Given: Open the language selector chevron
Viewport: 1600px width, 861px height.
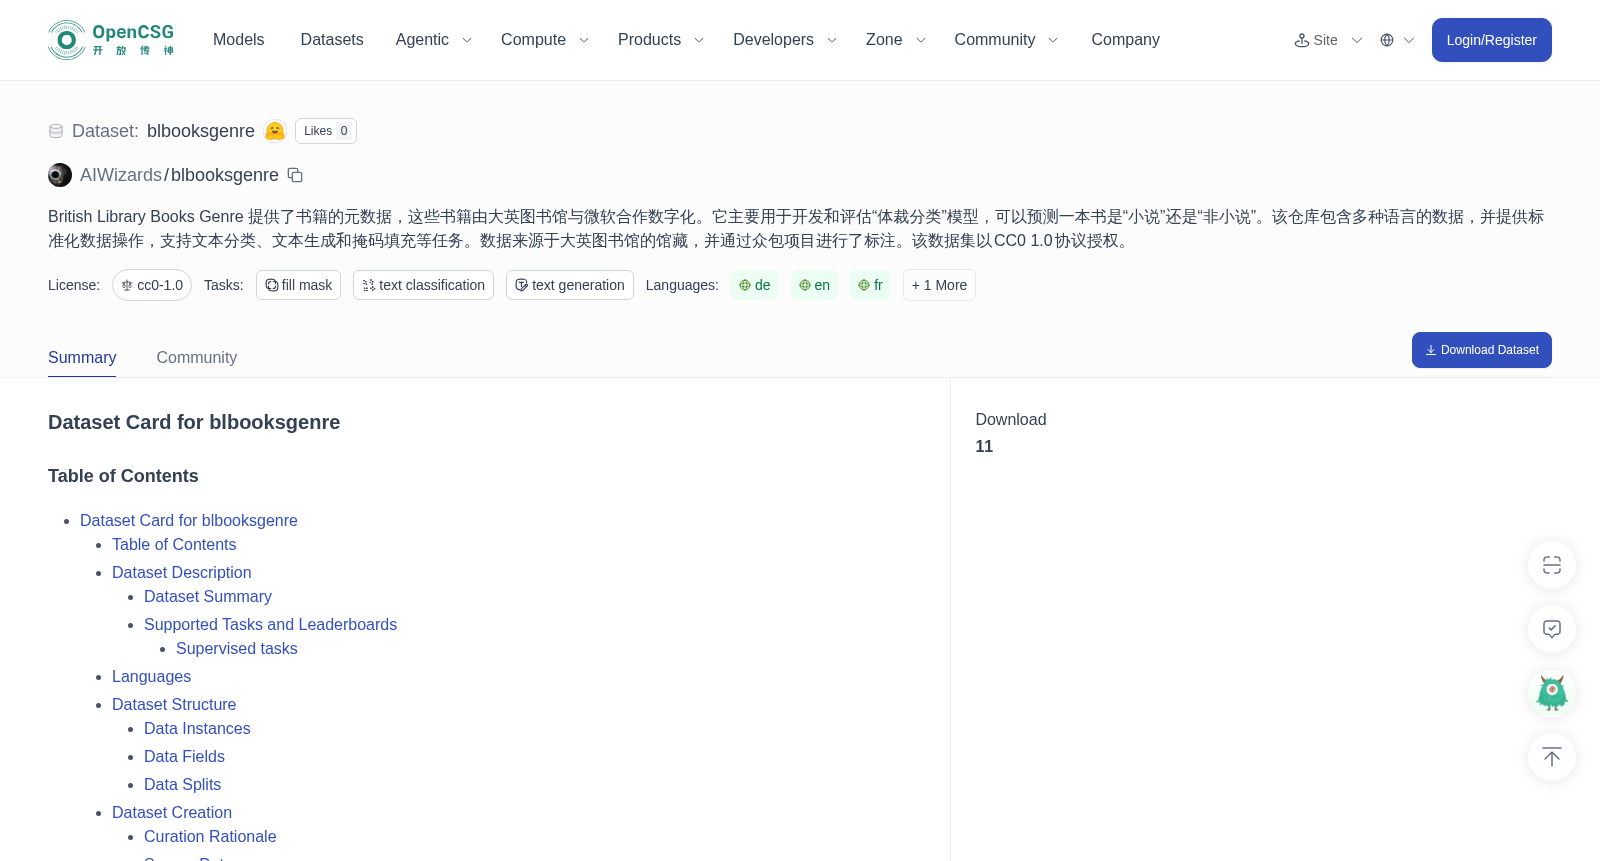Looking at the screenshot, I should tap(1409, 40).
